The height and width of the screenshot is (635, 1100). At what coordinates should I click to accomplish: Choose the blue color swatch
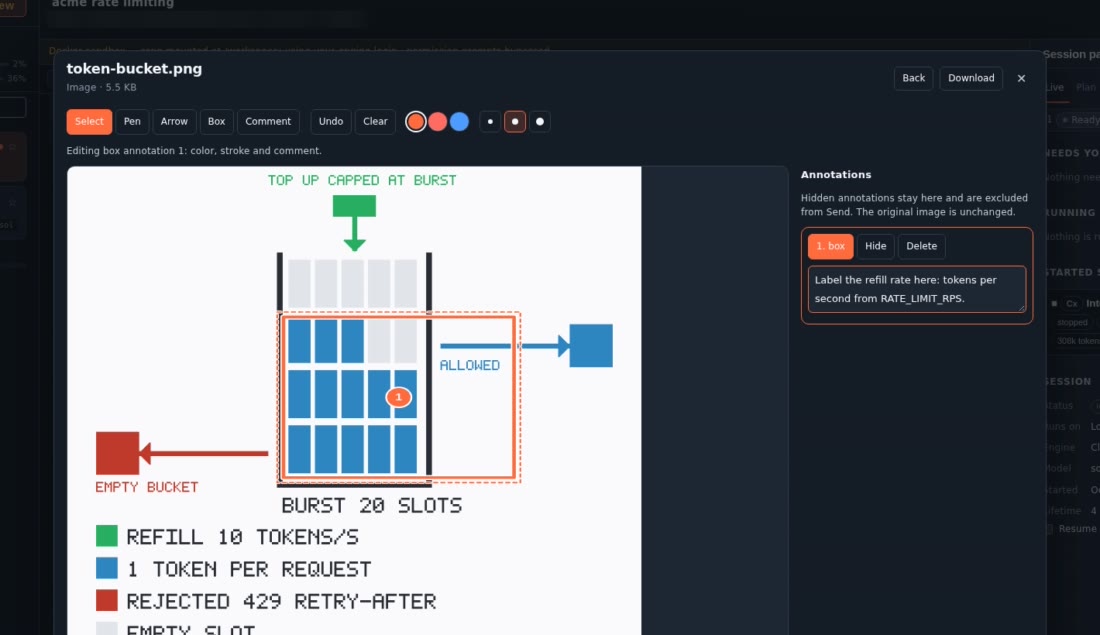(x=460, y=121)
